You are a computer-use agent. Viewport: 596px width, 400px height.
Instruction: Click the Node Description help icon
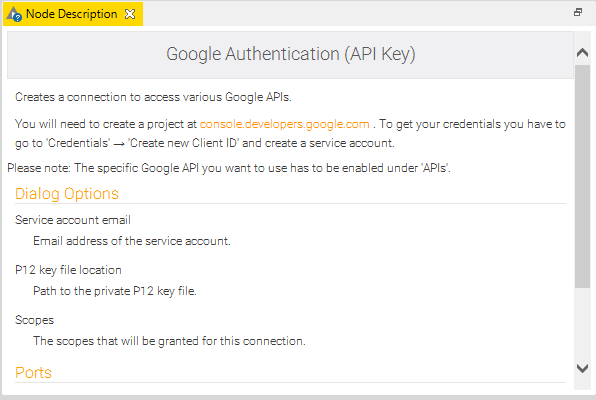(14, 14)
